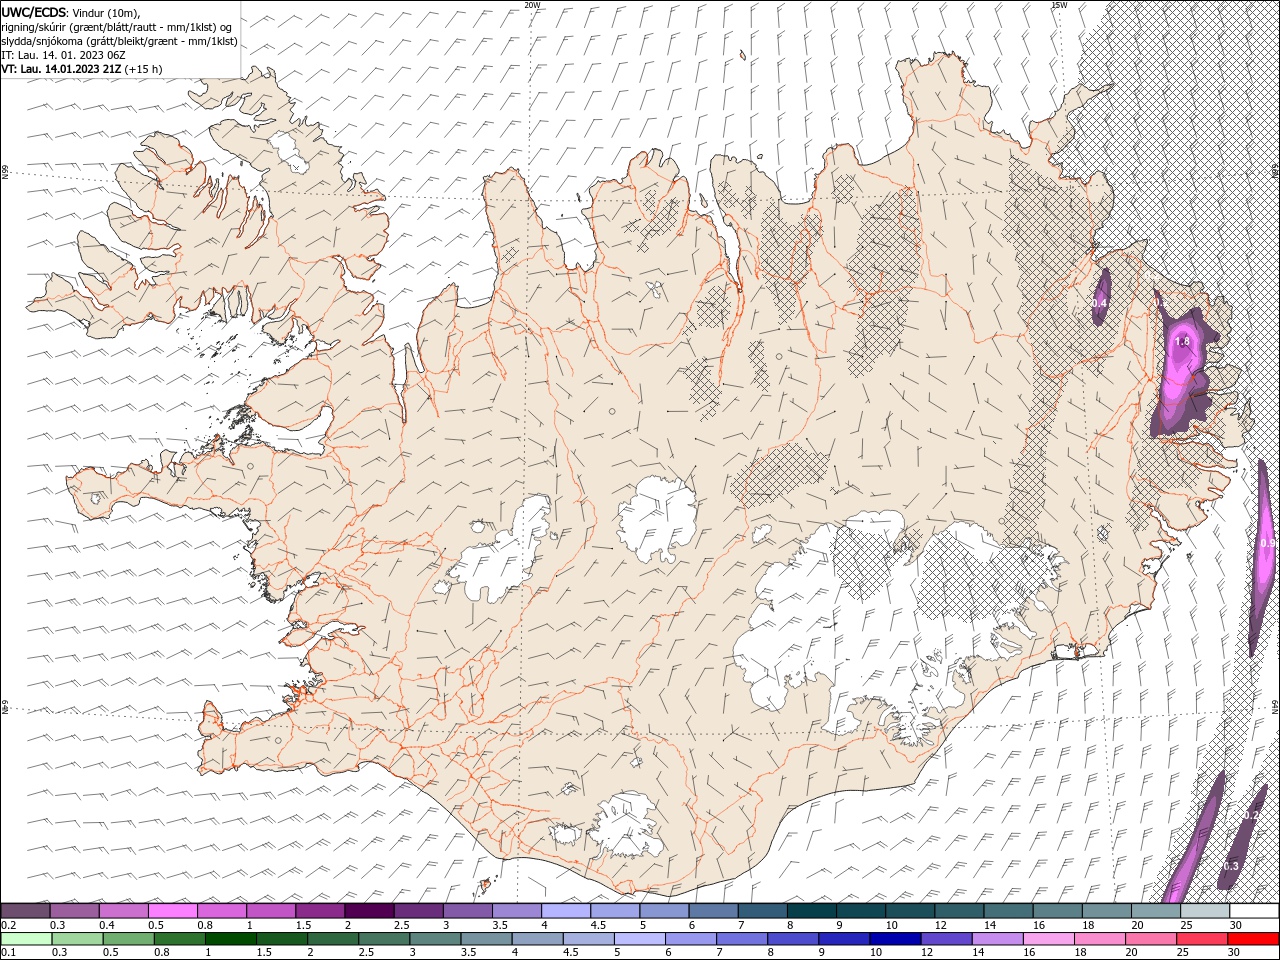Pick the top-row swatch labeled 1.5
This screenshot has width=1280, height=960.
(320, 911)
